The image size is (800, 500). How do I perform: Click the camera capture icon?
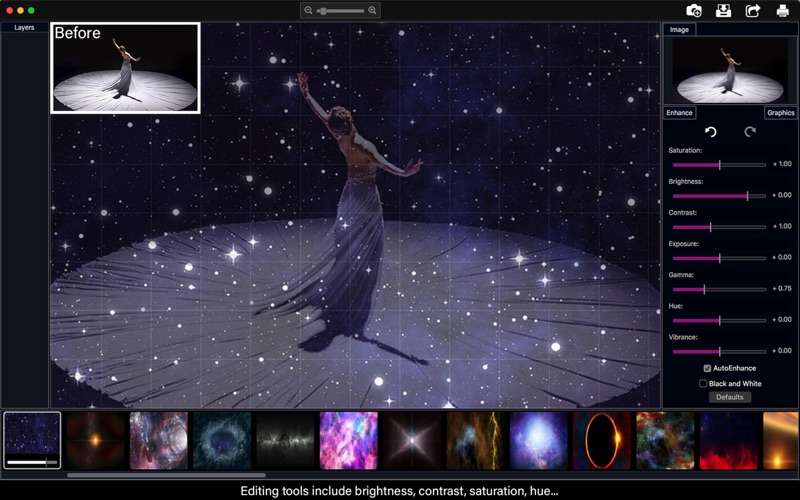coord(693,10)
